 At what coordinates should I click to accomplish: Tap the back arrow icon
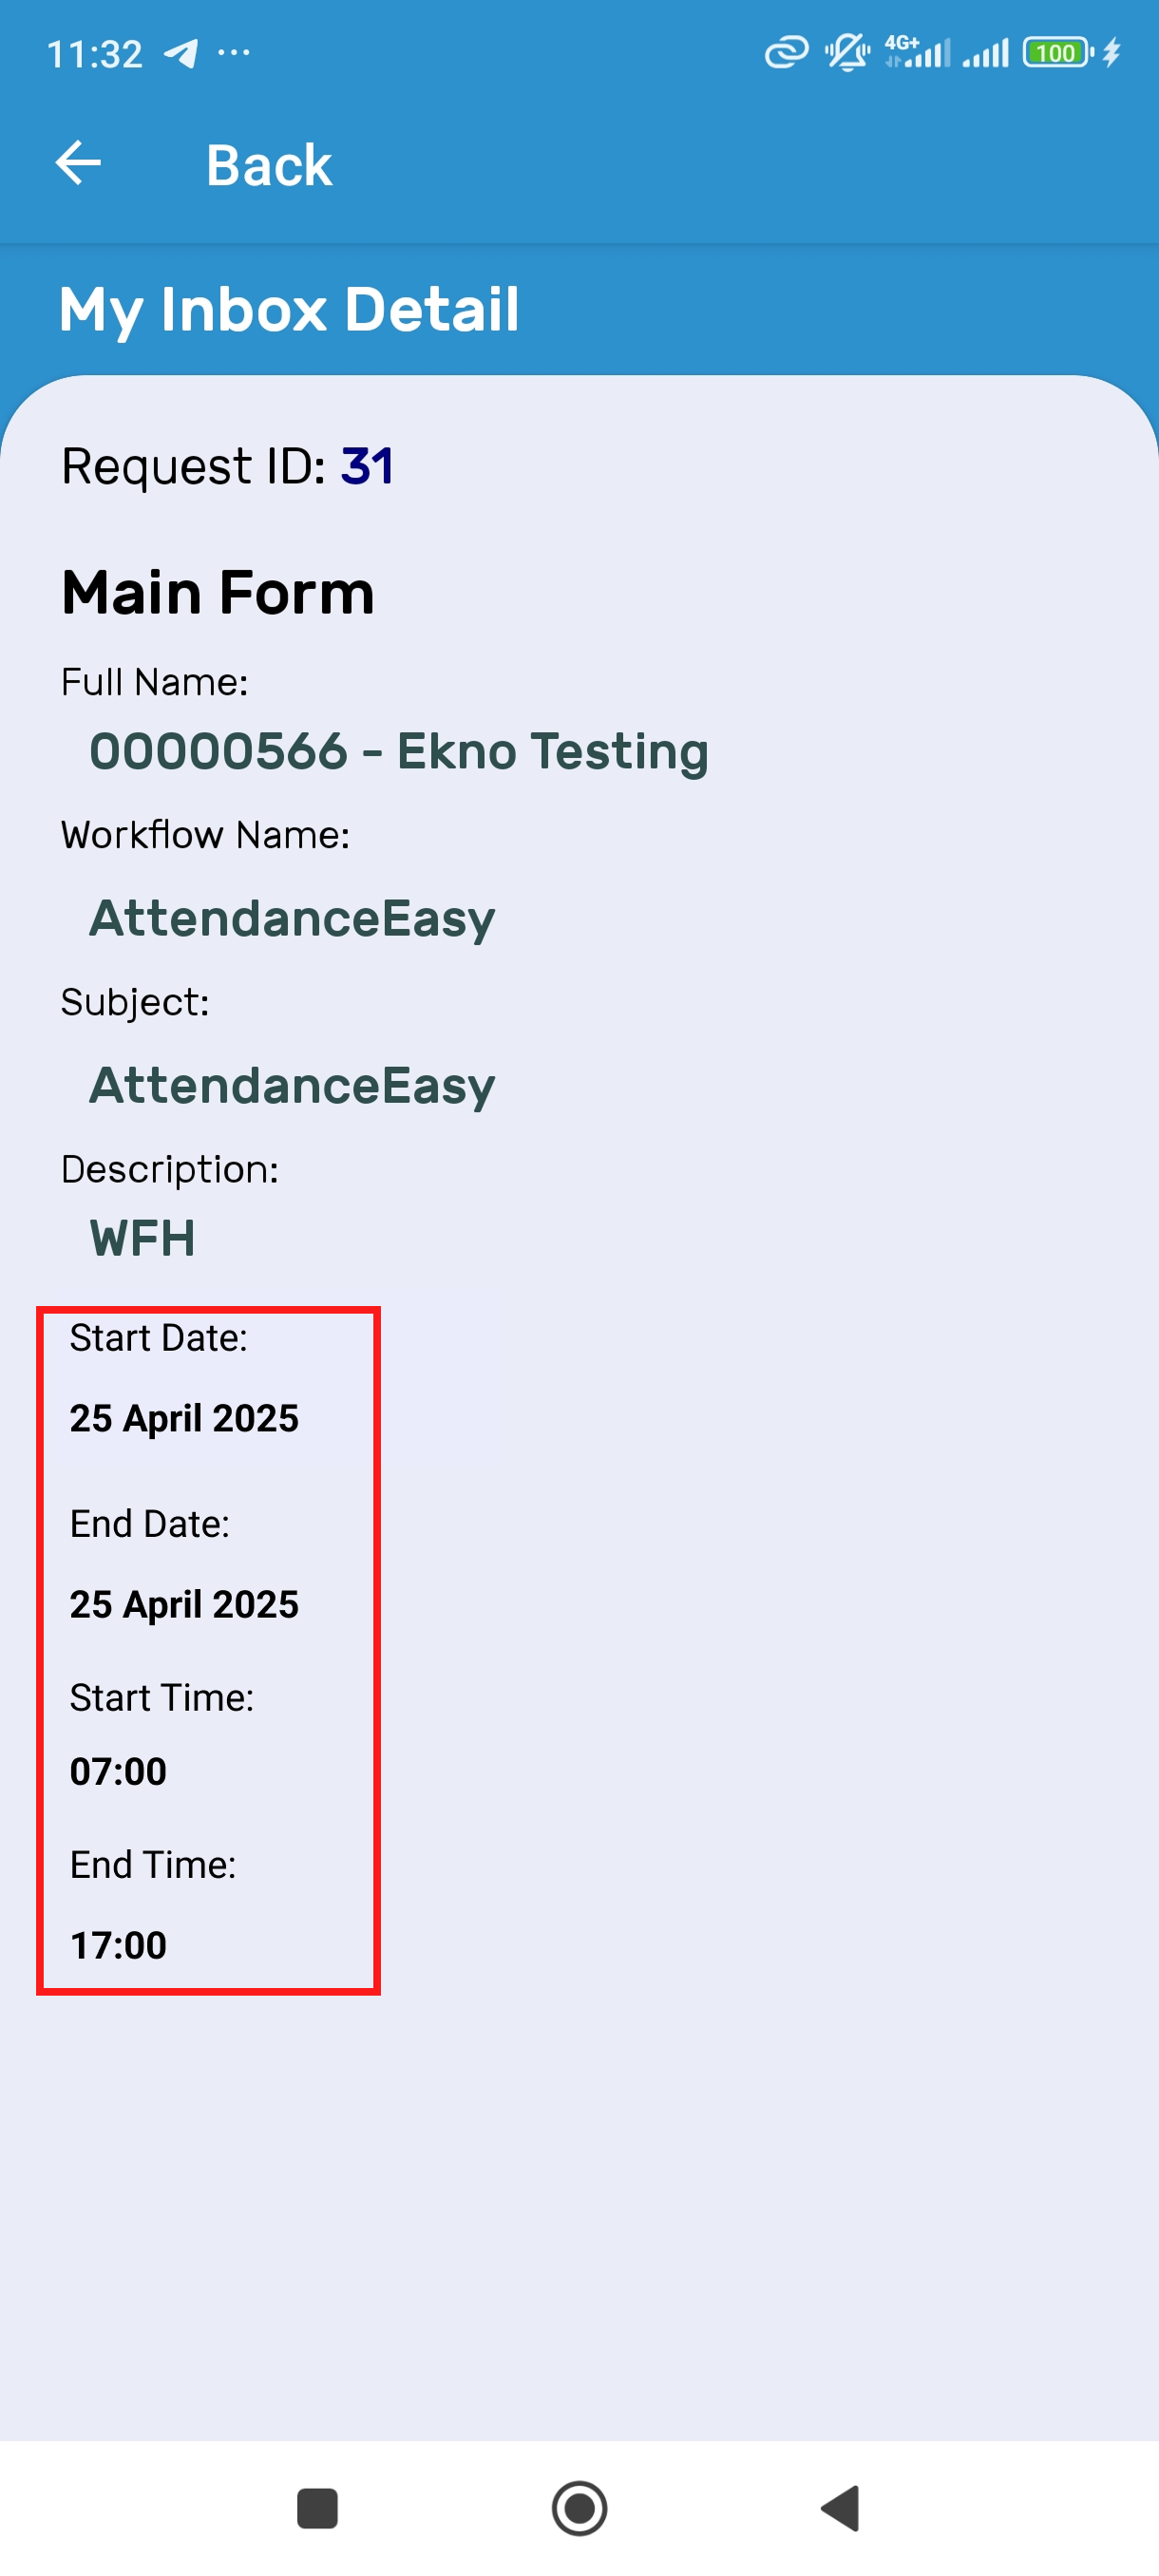pos(78,163)
